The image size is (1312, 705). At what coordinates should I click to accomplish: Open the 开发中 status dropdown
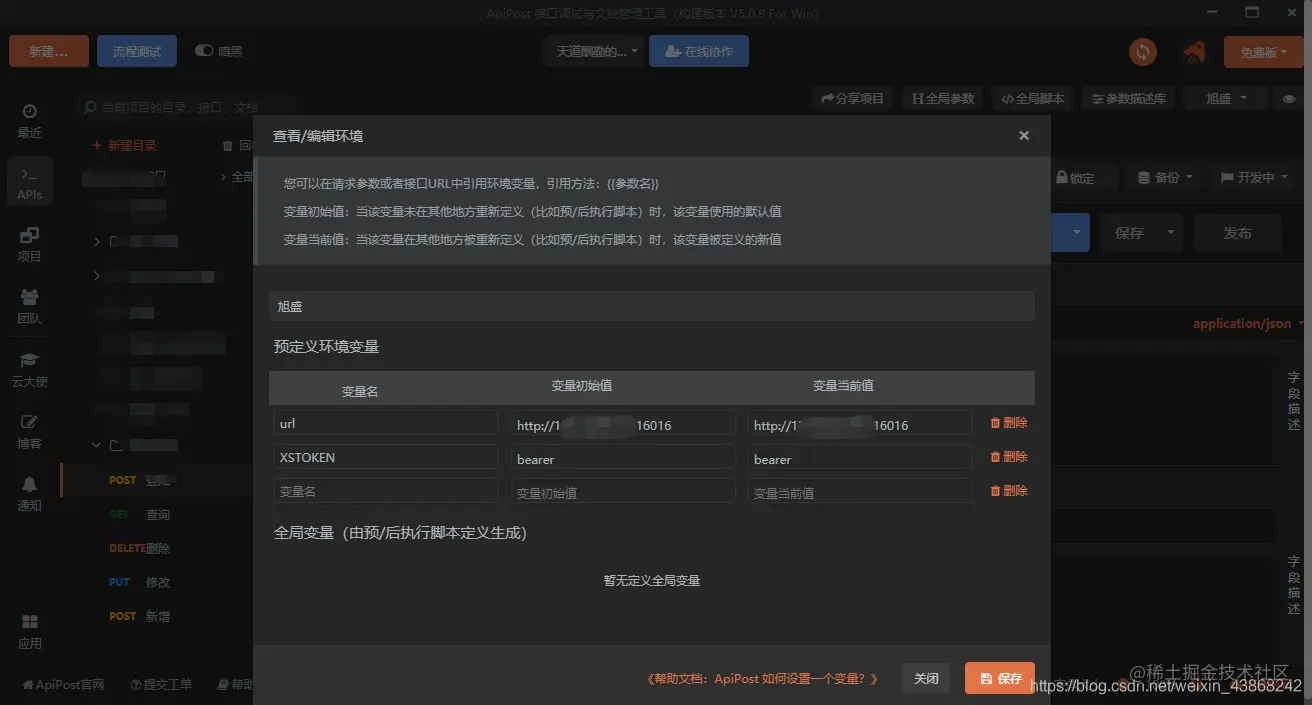point(1253,177)
